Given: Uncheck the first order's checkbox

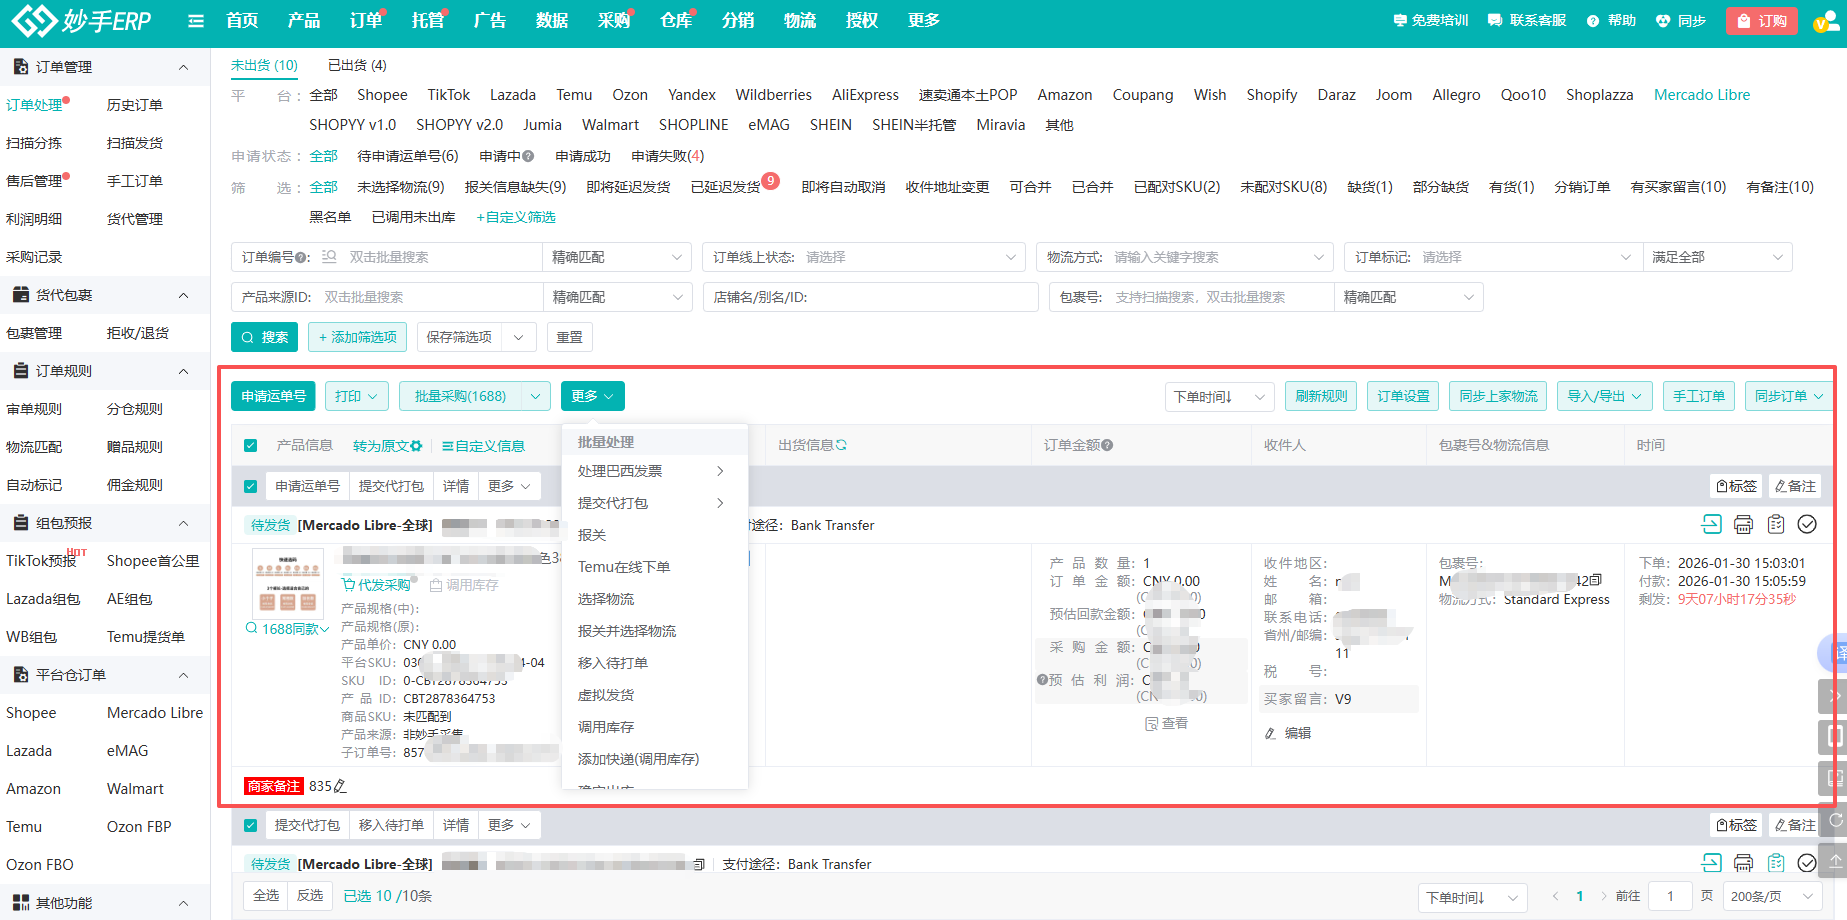Looking at the screenshot, I should (x=251, y=487).
